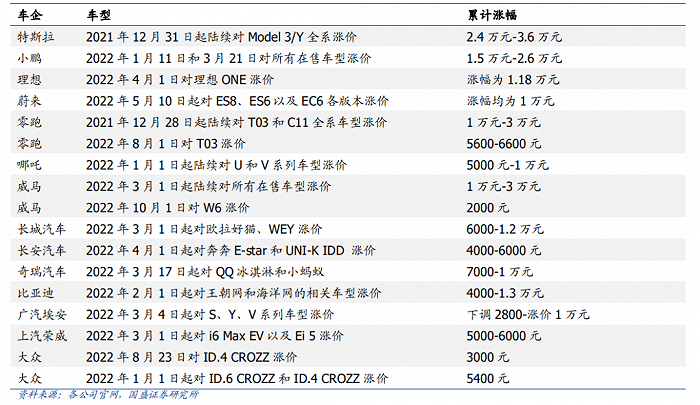Click the 累计涨幅 column header
This screenshot has height=405, width=700.
pos(492,15)
